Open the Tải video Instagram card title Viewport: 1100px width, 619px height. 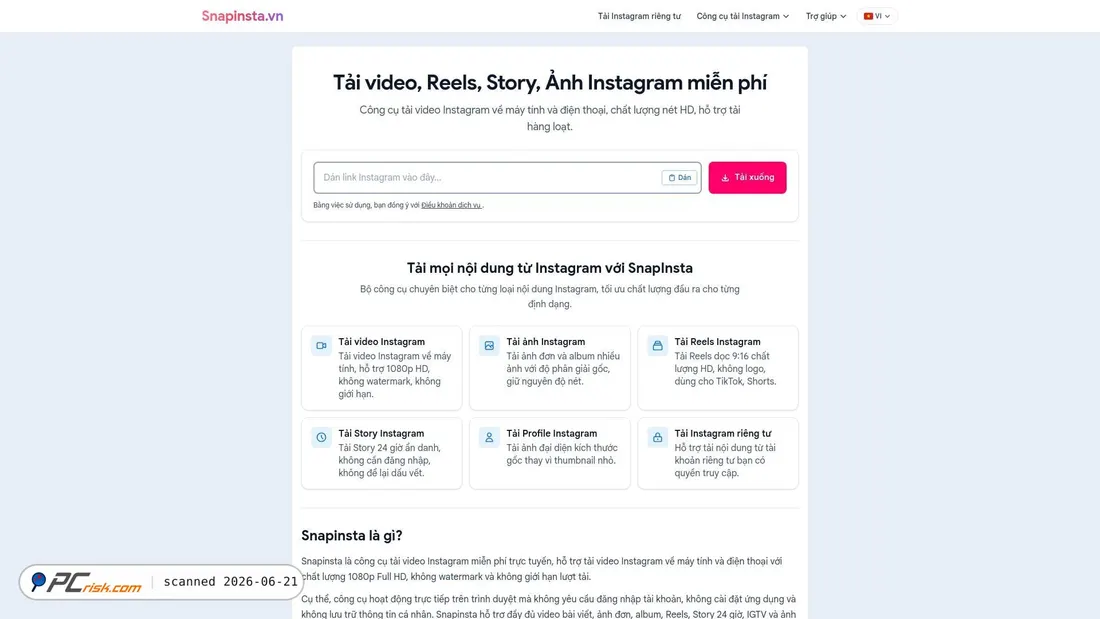tap(382, 342)
